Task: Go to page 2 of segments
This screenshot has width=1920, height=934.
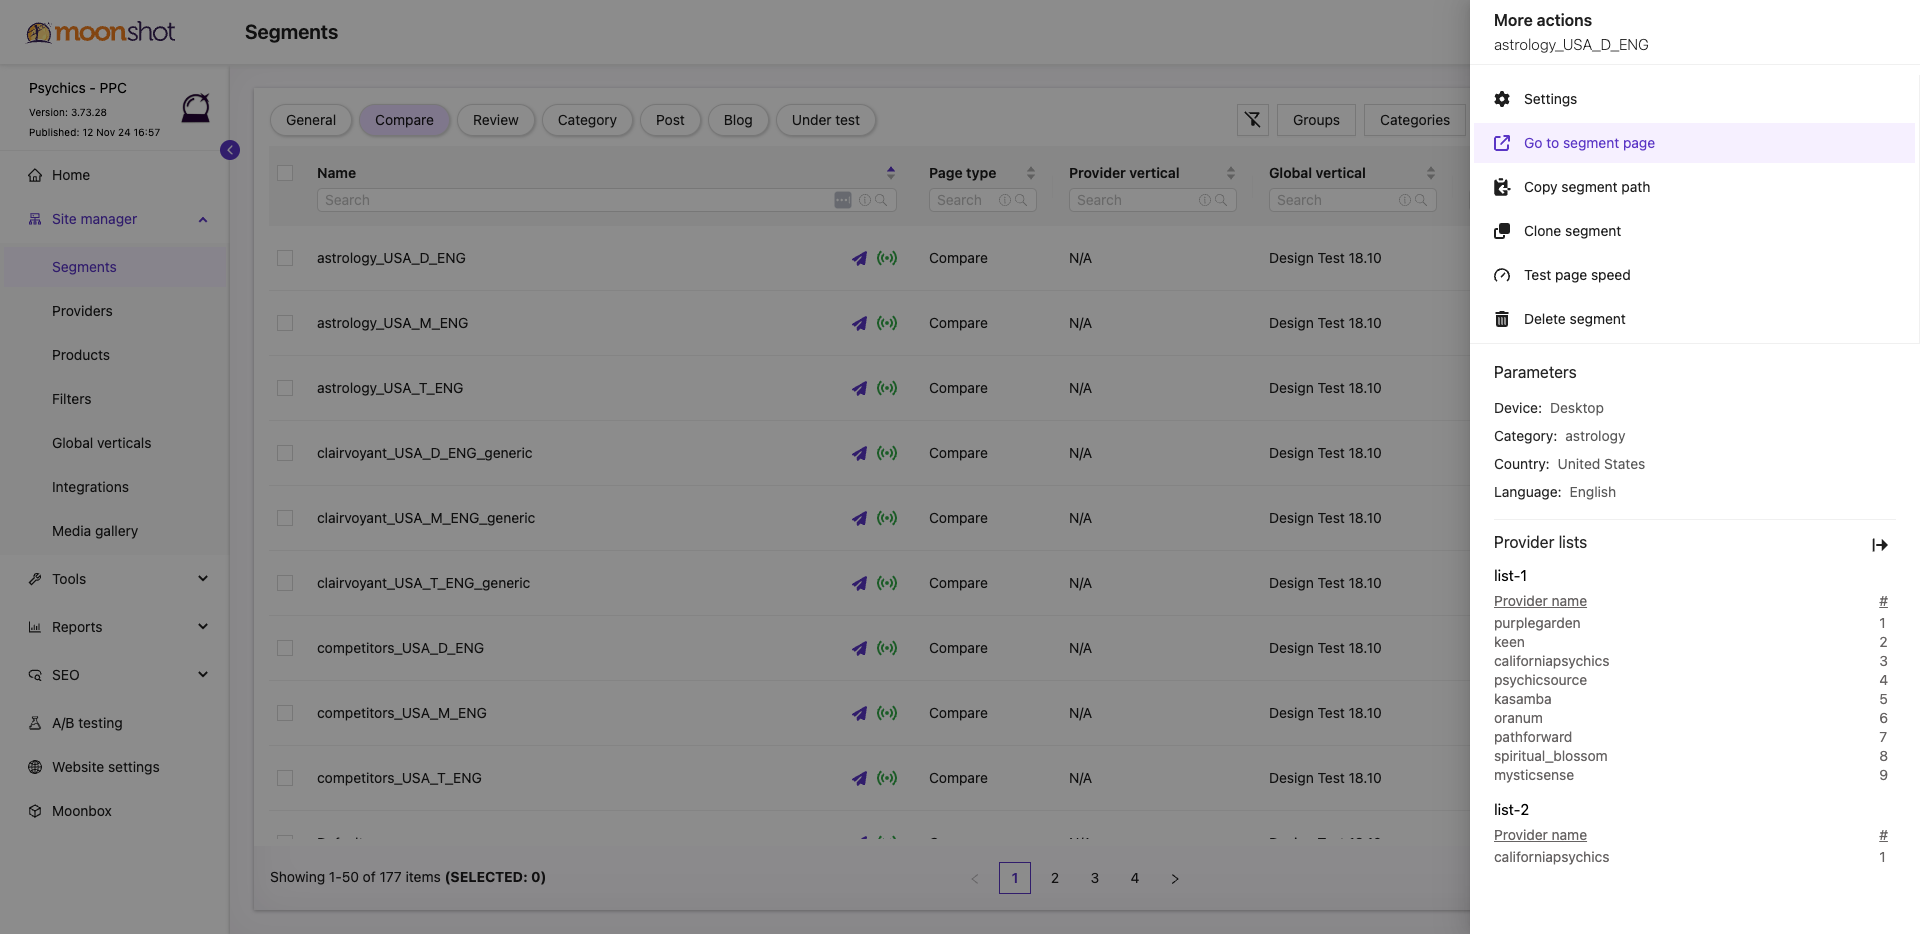Action: coord(1055,878)
